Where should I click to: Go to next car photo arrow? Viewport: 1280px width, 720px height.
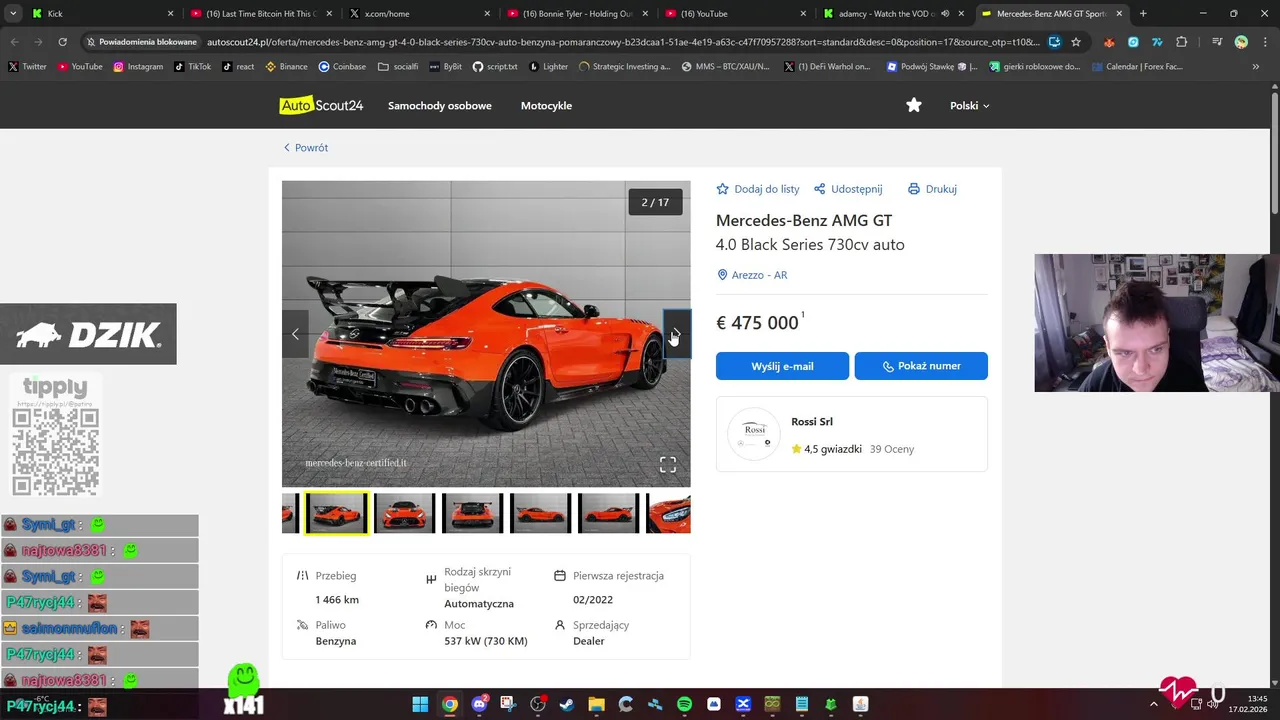click(677, 334)
